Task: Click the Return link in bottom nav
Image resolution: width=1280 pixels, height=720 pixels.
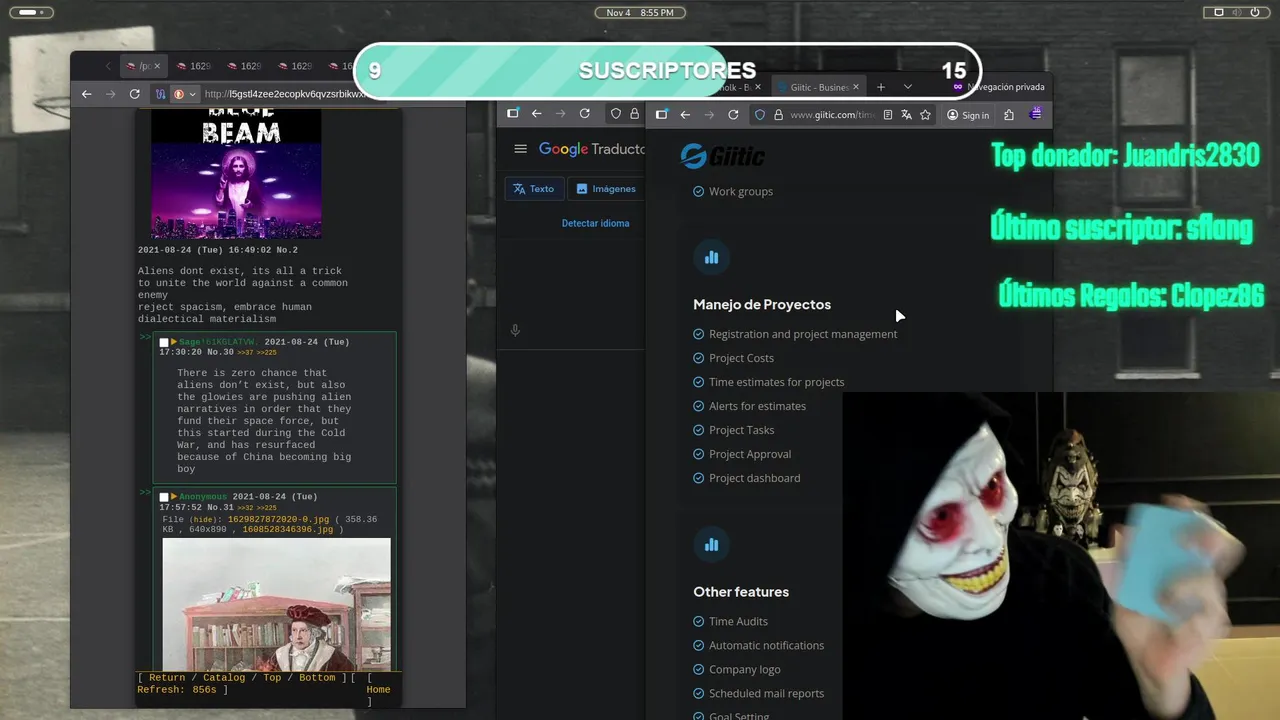Action: (167, 678)
